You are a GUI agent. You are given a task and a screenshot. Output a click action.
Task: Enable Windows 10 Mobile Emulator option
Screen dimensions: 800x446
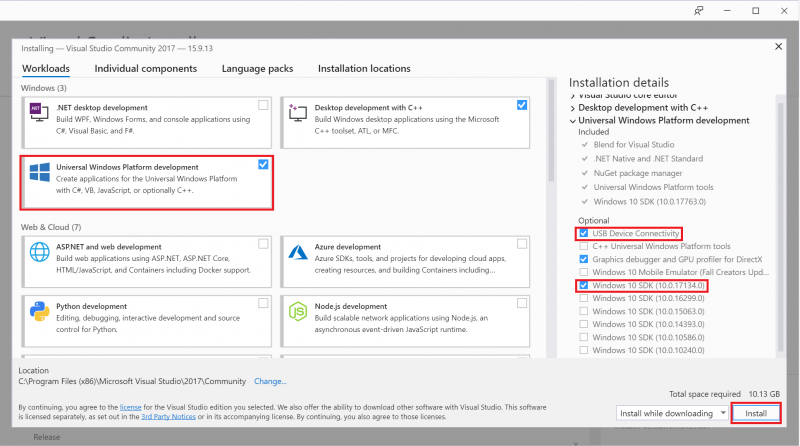584,272
